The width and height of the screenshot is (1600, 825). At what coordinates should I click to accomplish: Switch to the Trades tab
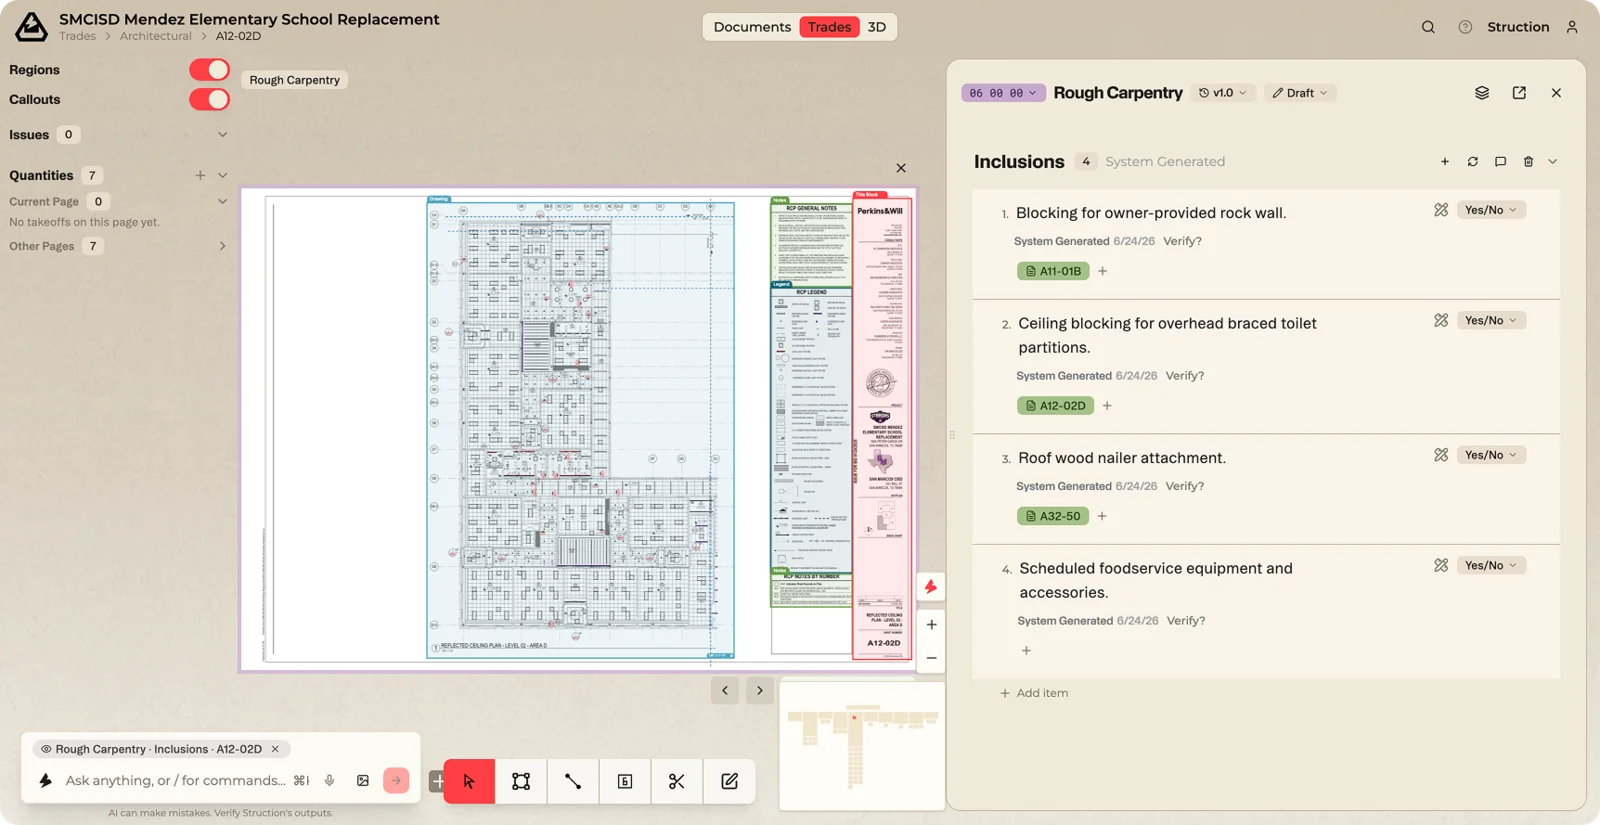829,27
